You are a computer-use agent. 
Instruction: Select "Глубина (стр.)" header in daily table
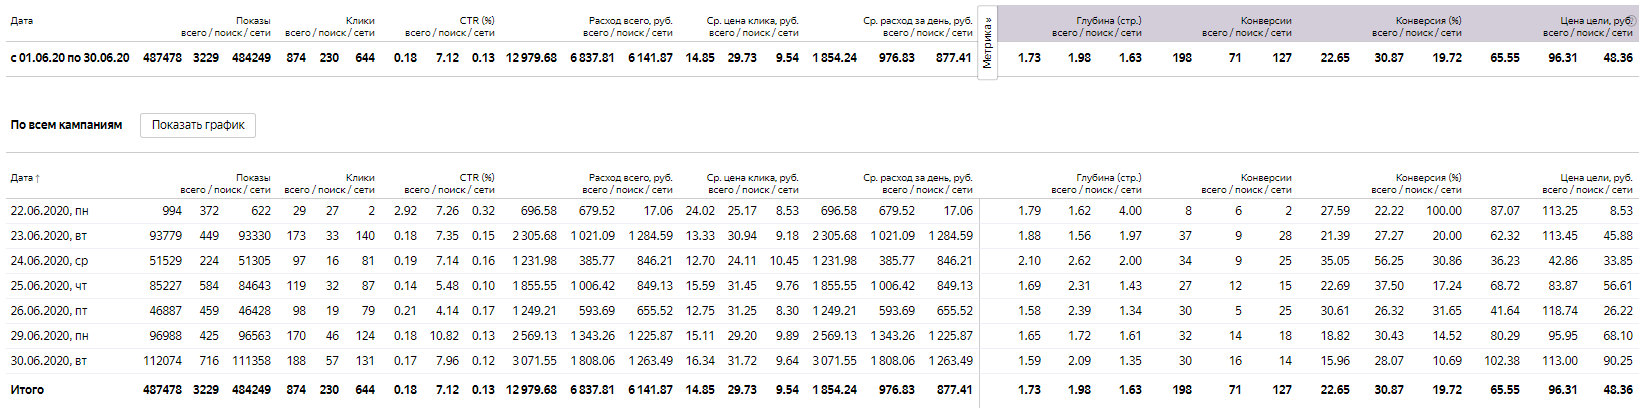pyautogui.click(x=1109, y=178)
